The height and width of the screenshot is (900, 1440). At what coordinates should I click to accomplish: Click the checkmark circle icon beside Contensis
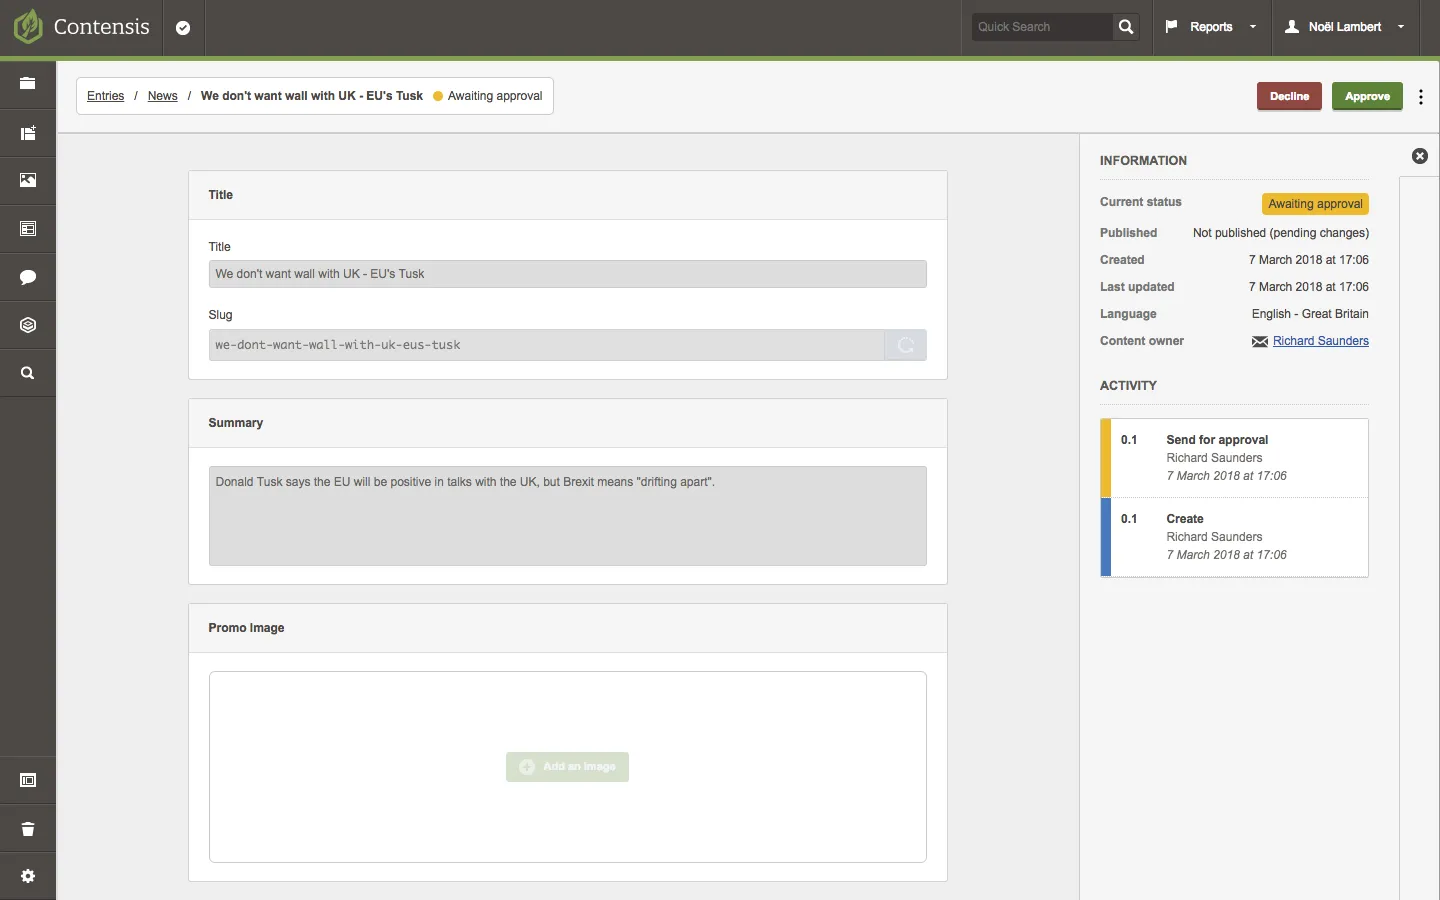pyautogui.click(x=183, y=28)
